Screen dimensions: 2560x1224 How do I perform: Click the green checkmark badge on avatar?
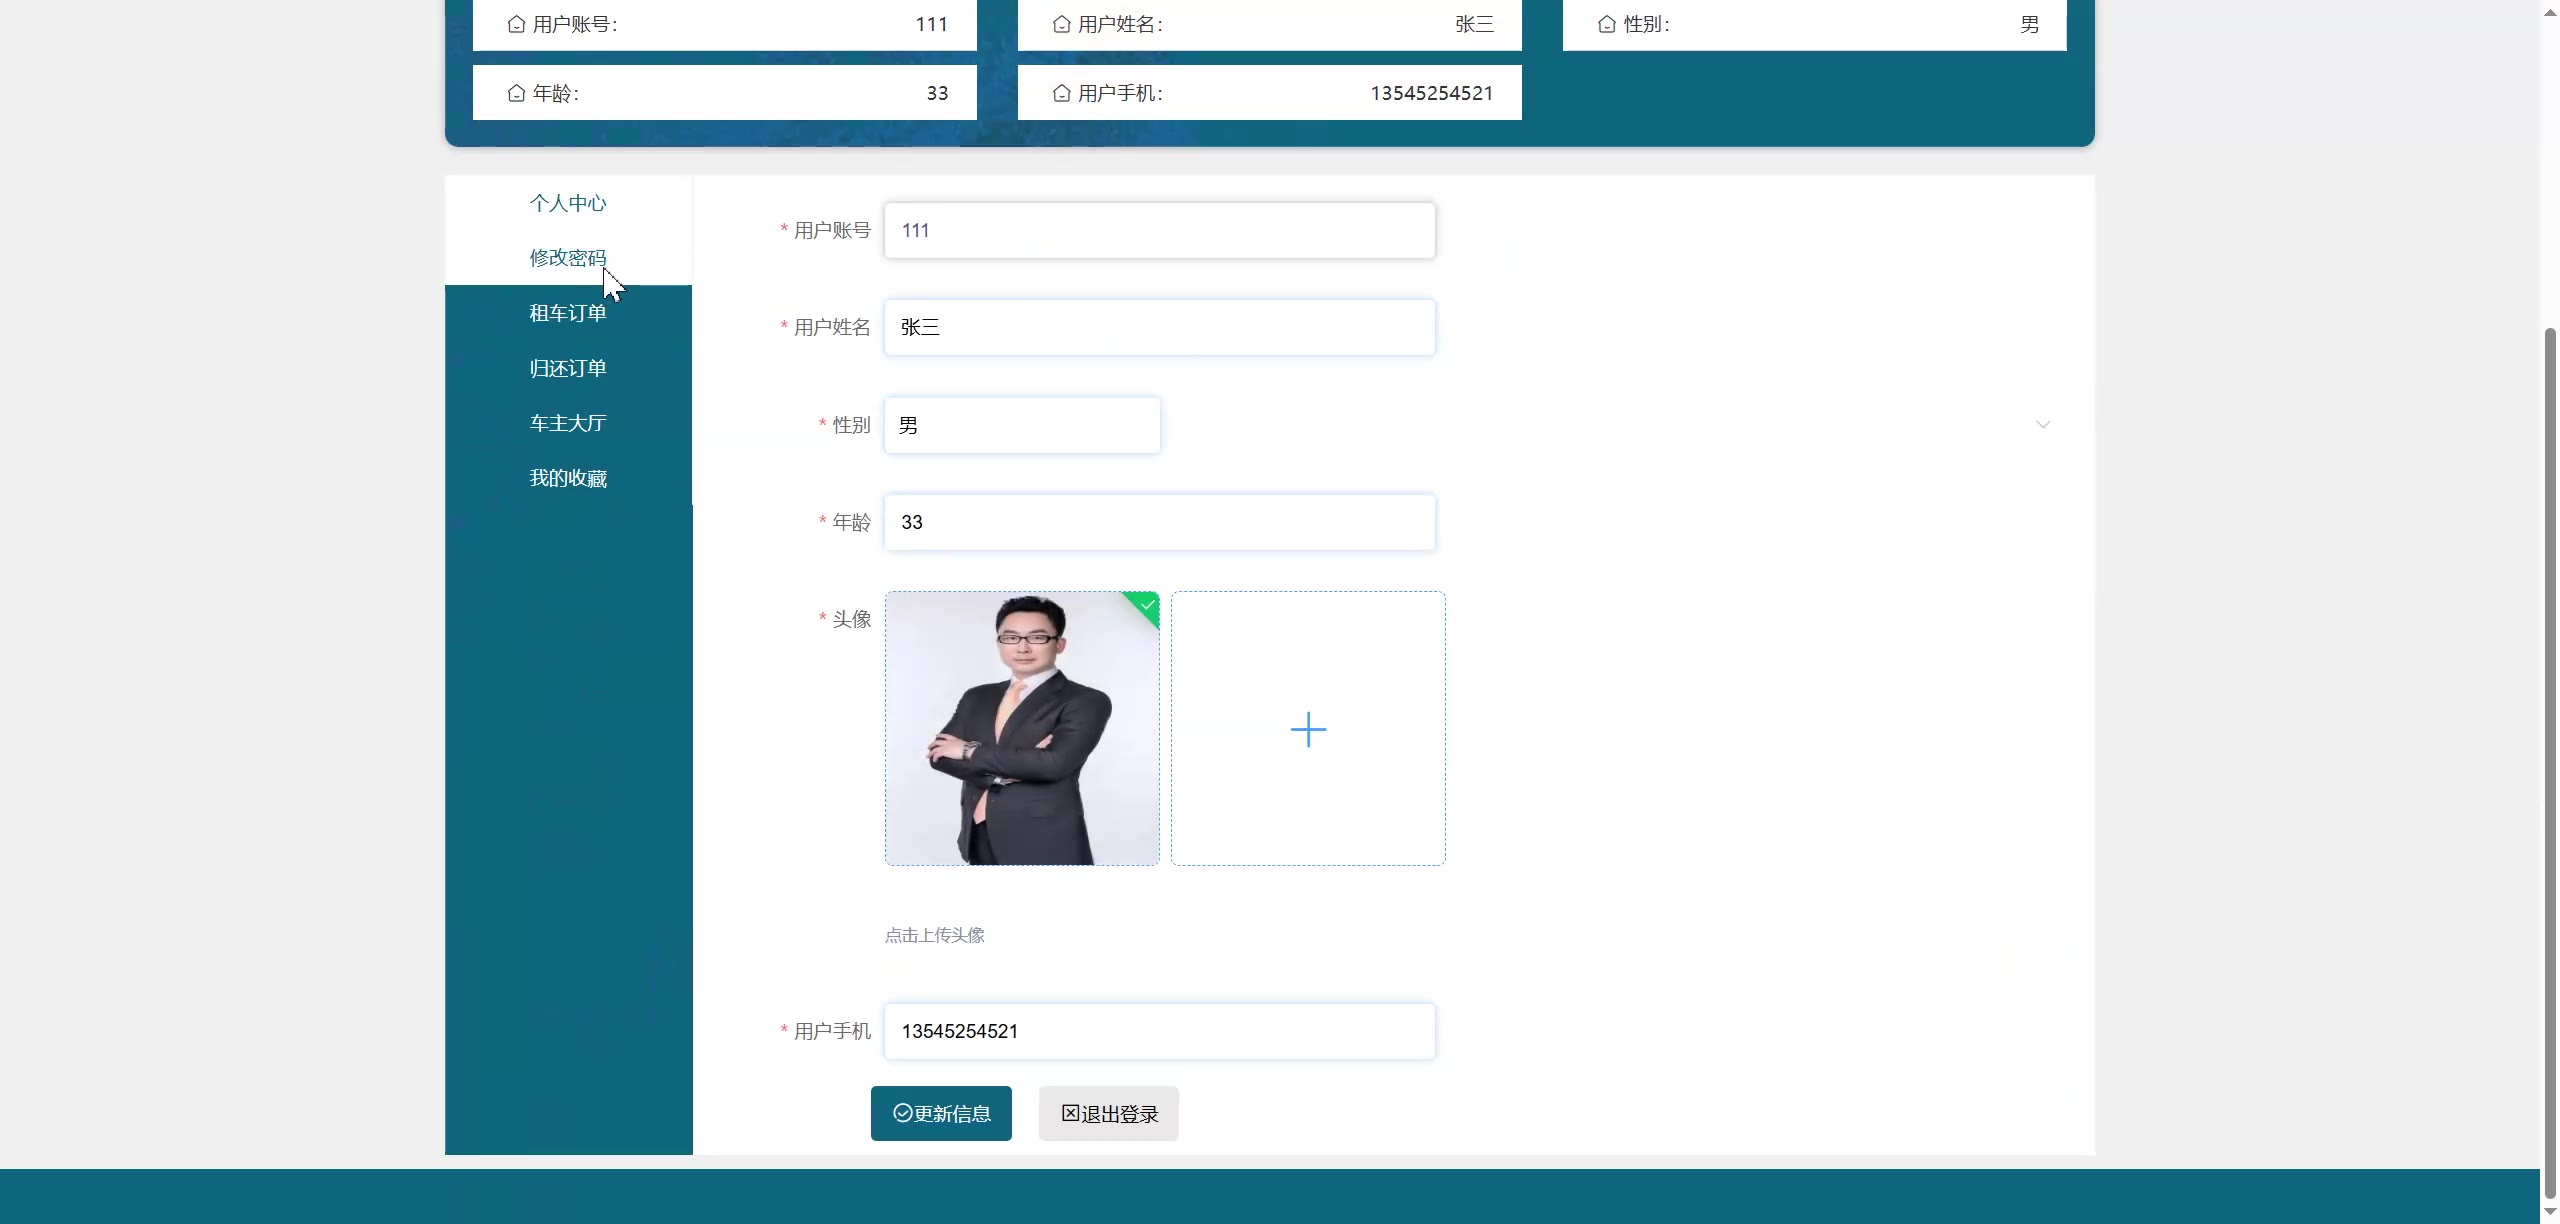1147,605
